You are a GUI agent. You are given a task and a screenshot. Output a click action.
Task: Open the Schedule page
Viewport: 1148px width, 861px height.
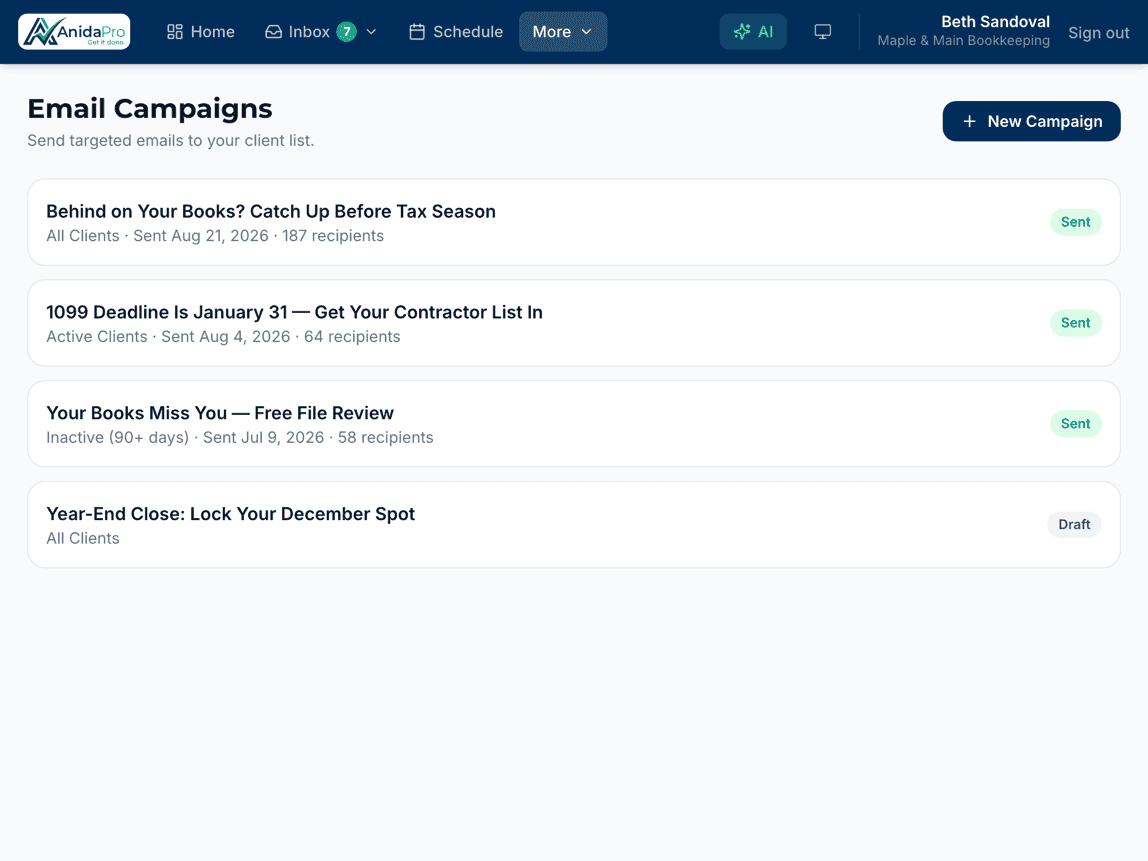coord(455,31)
